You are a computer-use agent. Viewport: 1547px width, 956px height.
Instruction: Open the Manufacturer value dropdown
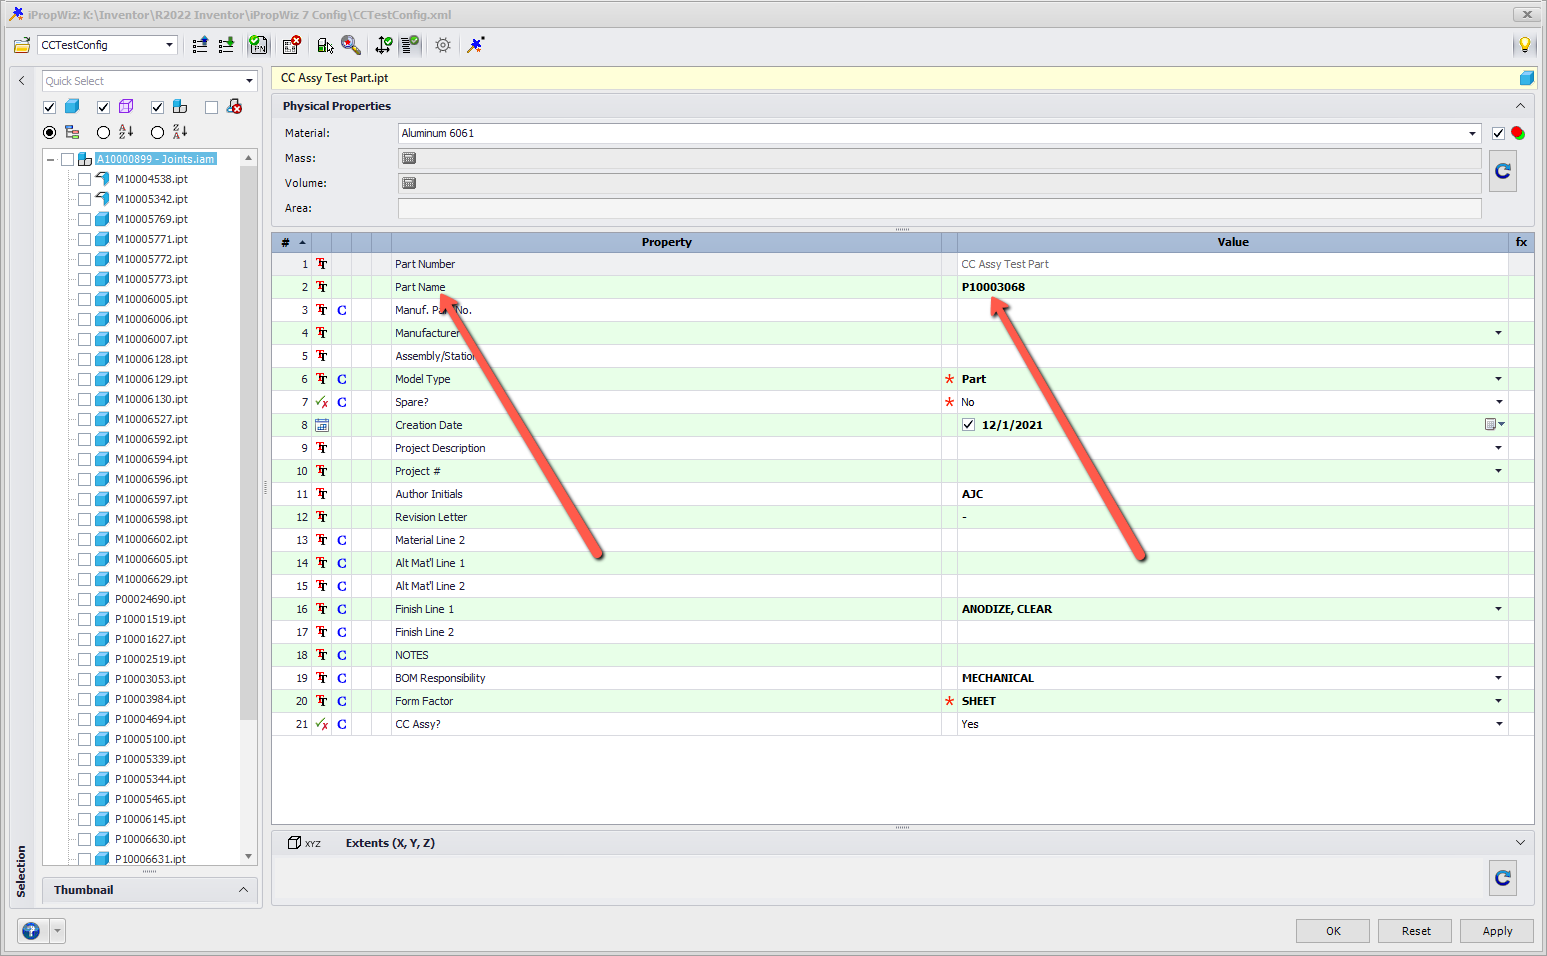pos(1497,332)
